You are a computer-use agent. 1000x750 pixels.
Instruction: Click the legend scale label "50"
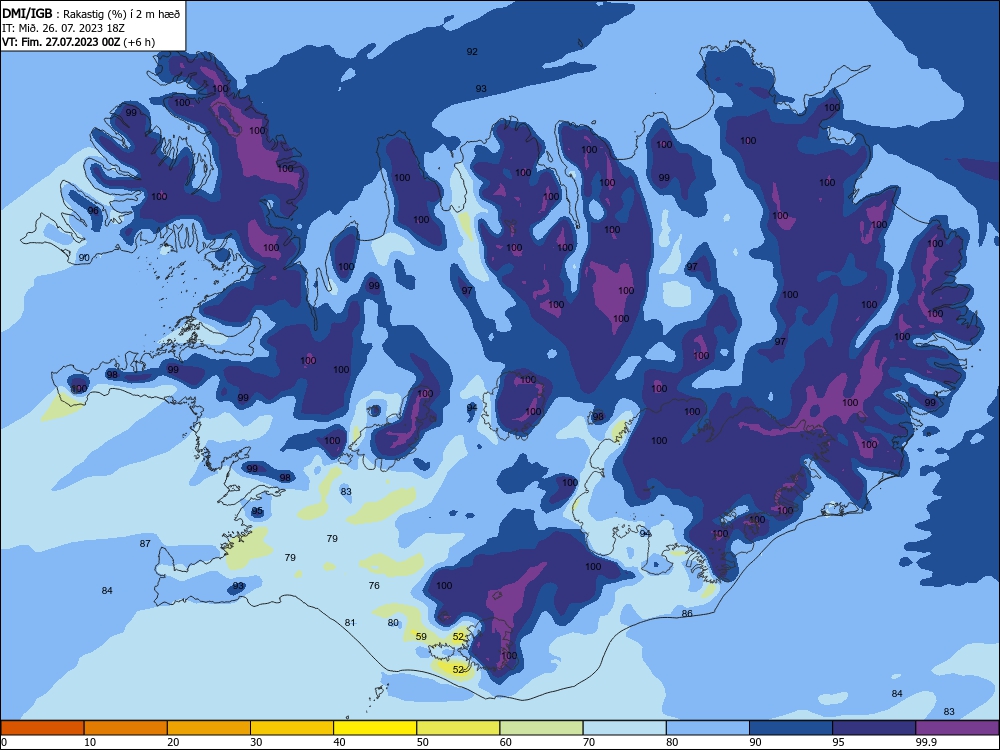click(x=423, y=742)
